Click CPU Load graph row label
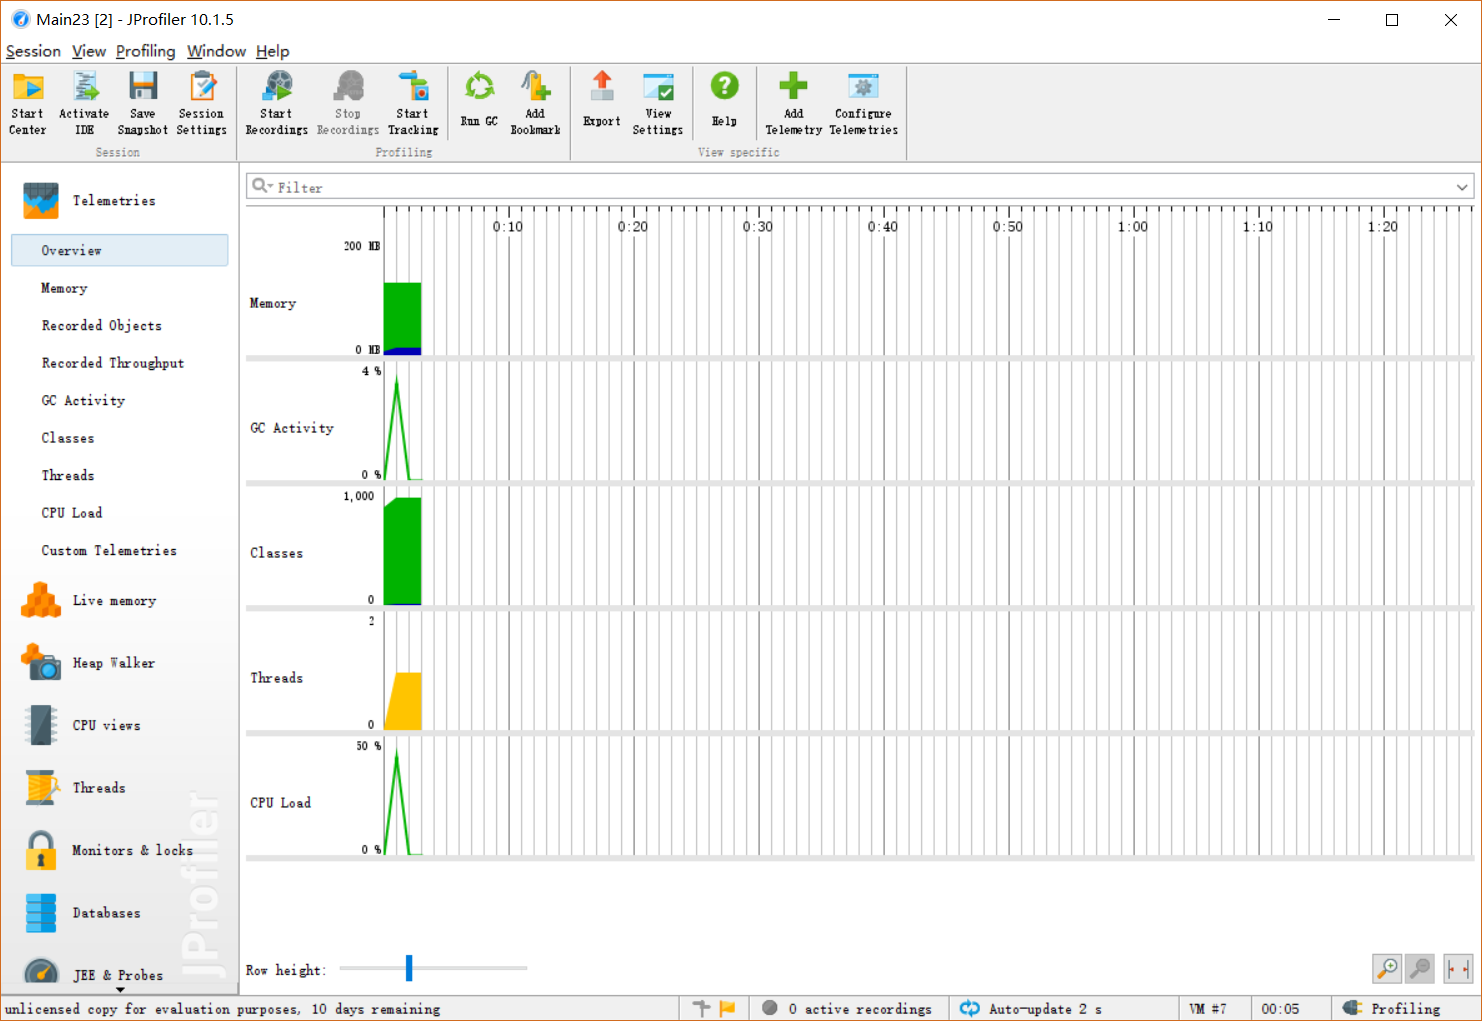The height and width of the screenshot is (1021, 1482). coord(280,803)
